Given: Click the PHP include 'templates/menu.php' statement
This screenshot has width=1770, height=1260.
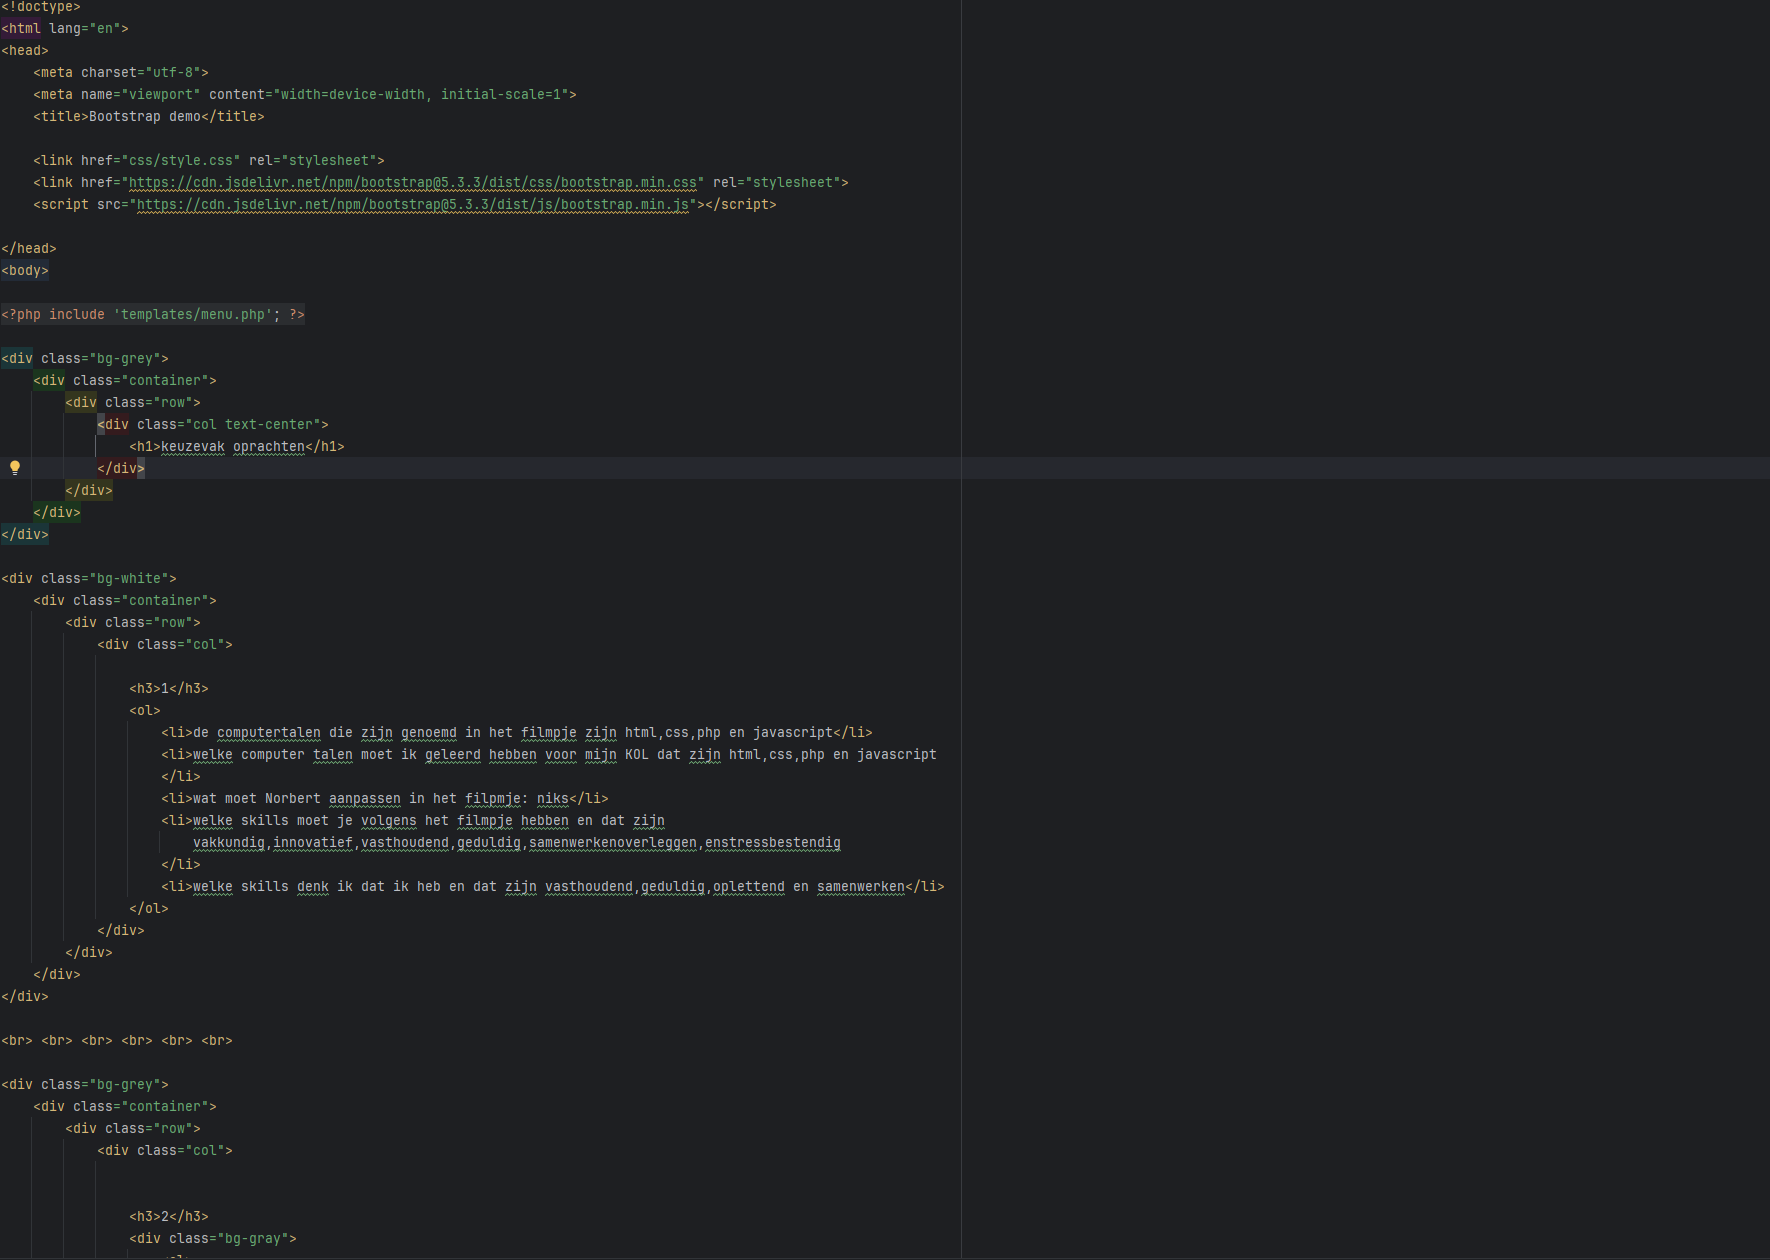Looking at the screenshot, I should [152, 315].
